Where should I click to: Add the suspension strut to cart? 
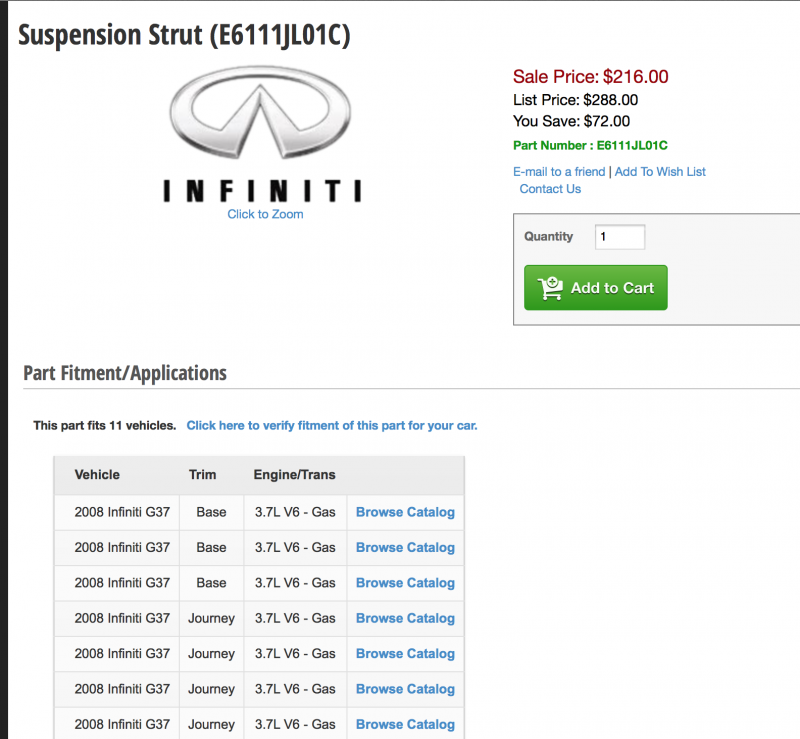pos(595,287)
